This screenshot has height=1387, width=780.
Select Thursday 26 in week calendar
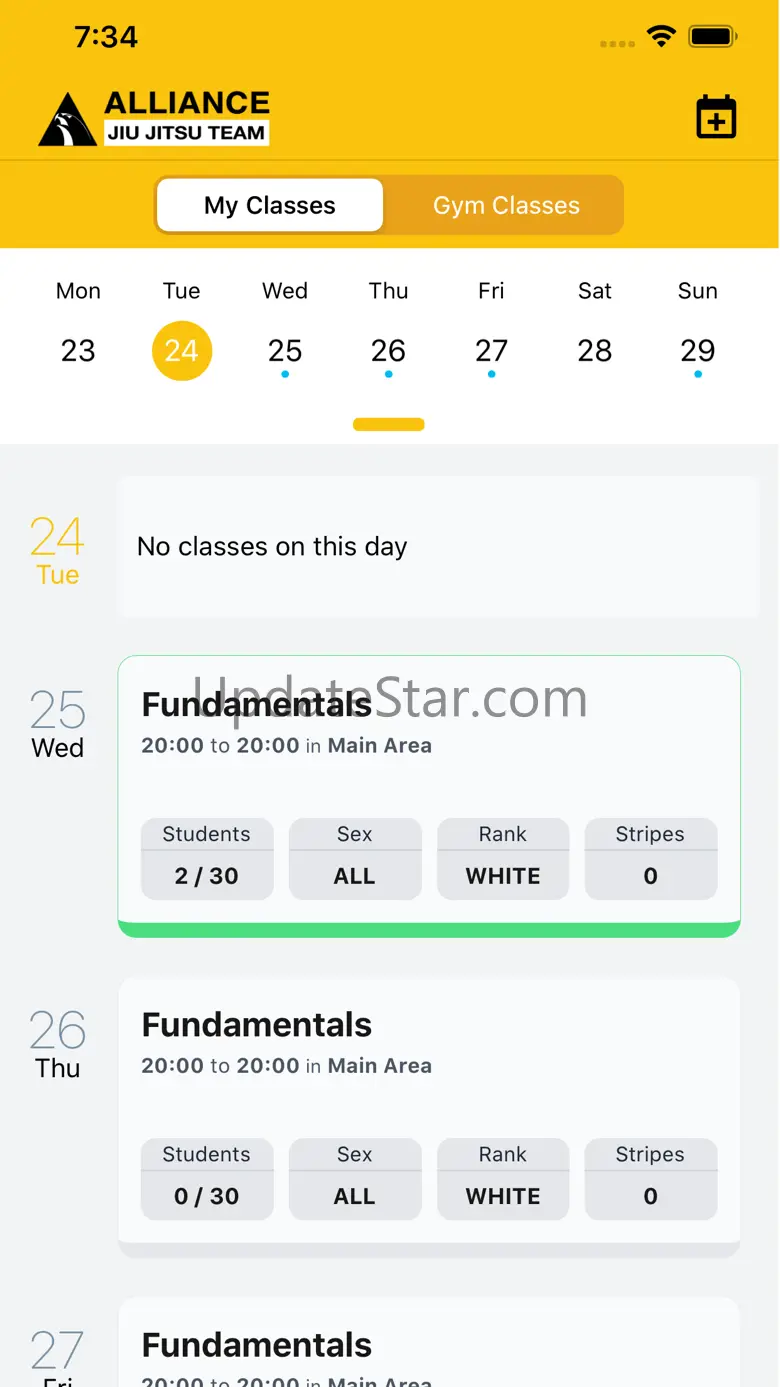(388, 329)
